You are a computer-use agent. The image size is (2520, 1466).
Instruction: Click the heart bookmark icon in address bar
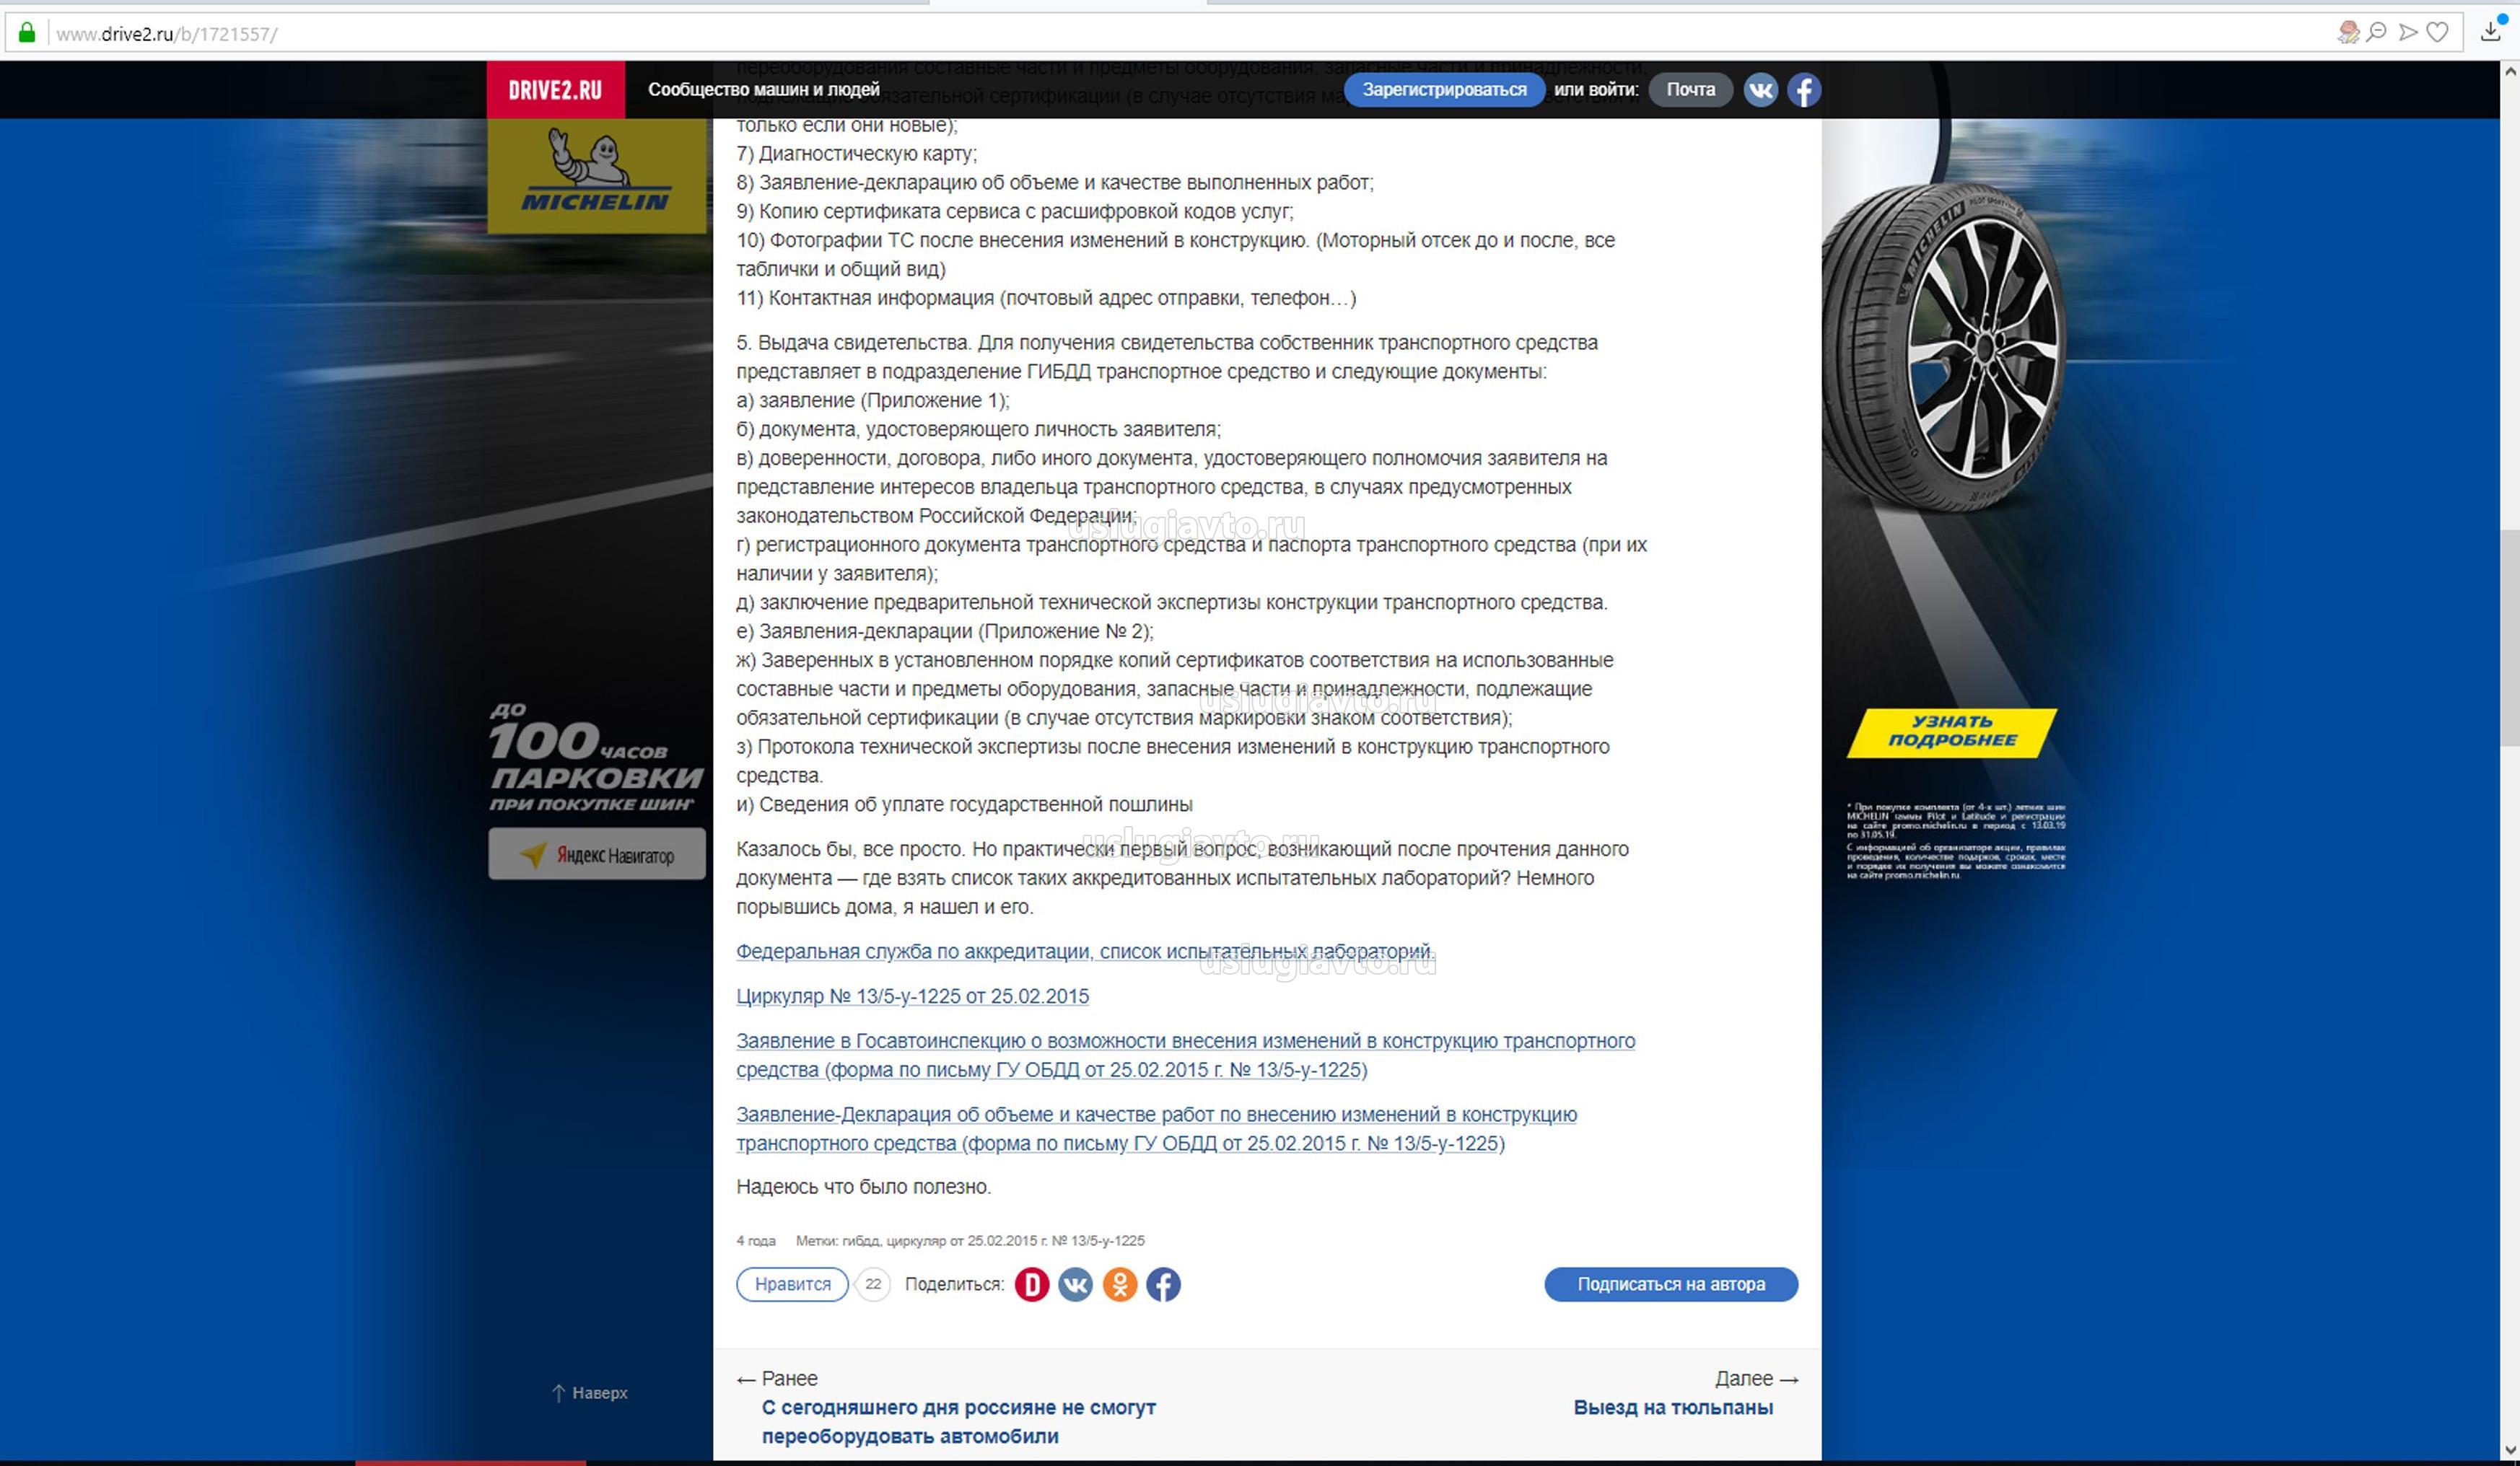[x=2438, y=32]
